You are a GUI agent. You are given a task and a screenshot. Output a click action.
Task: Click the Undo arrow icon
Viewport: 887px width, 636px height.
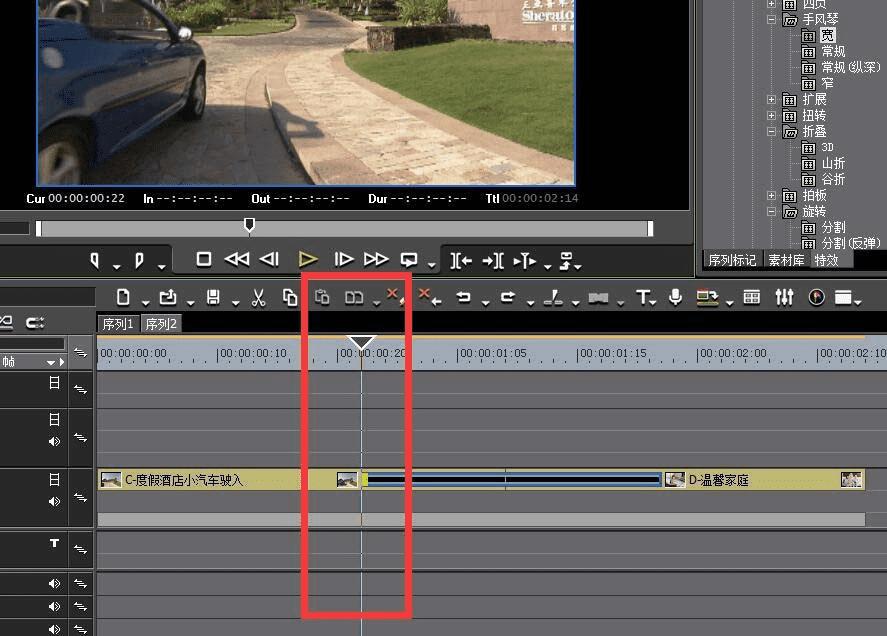point(463,296)
